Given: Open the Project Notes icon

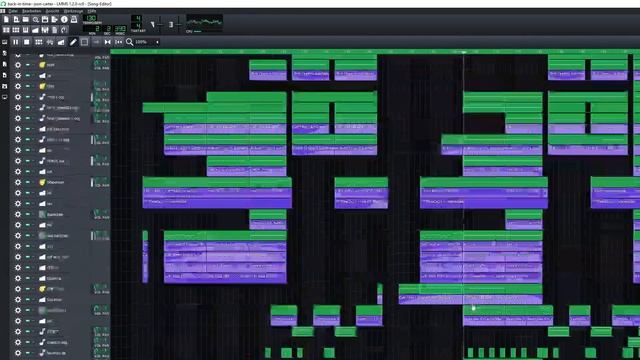Looking at the screenshot, I should [x=54, y=30].
